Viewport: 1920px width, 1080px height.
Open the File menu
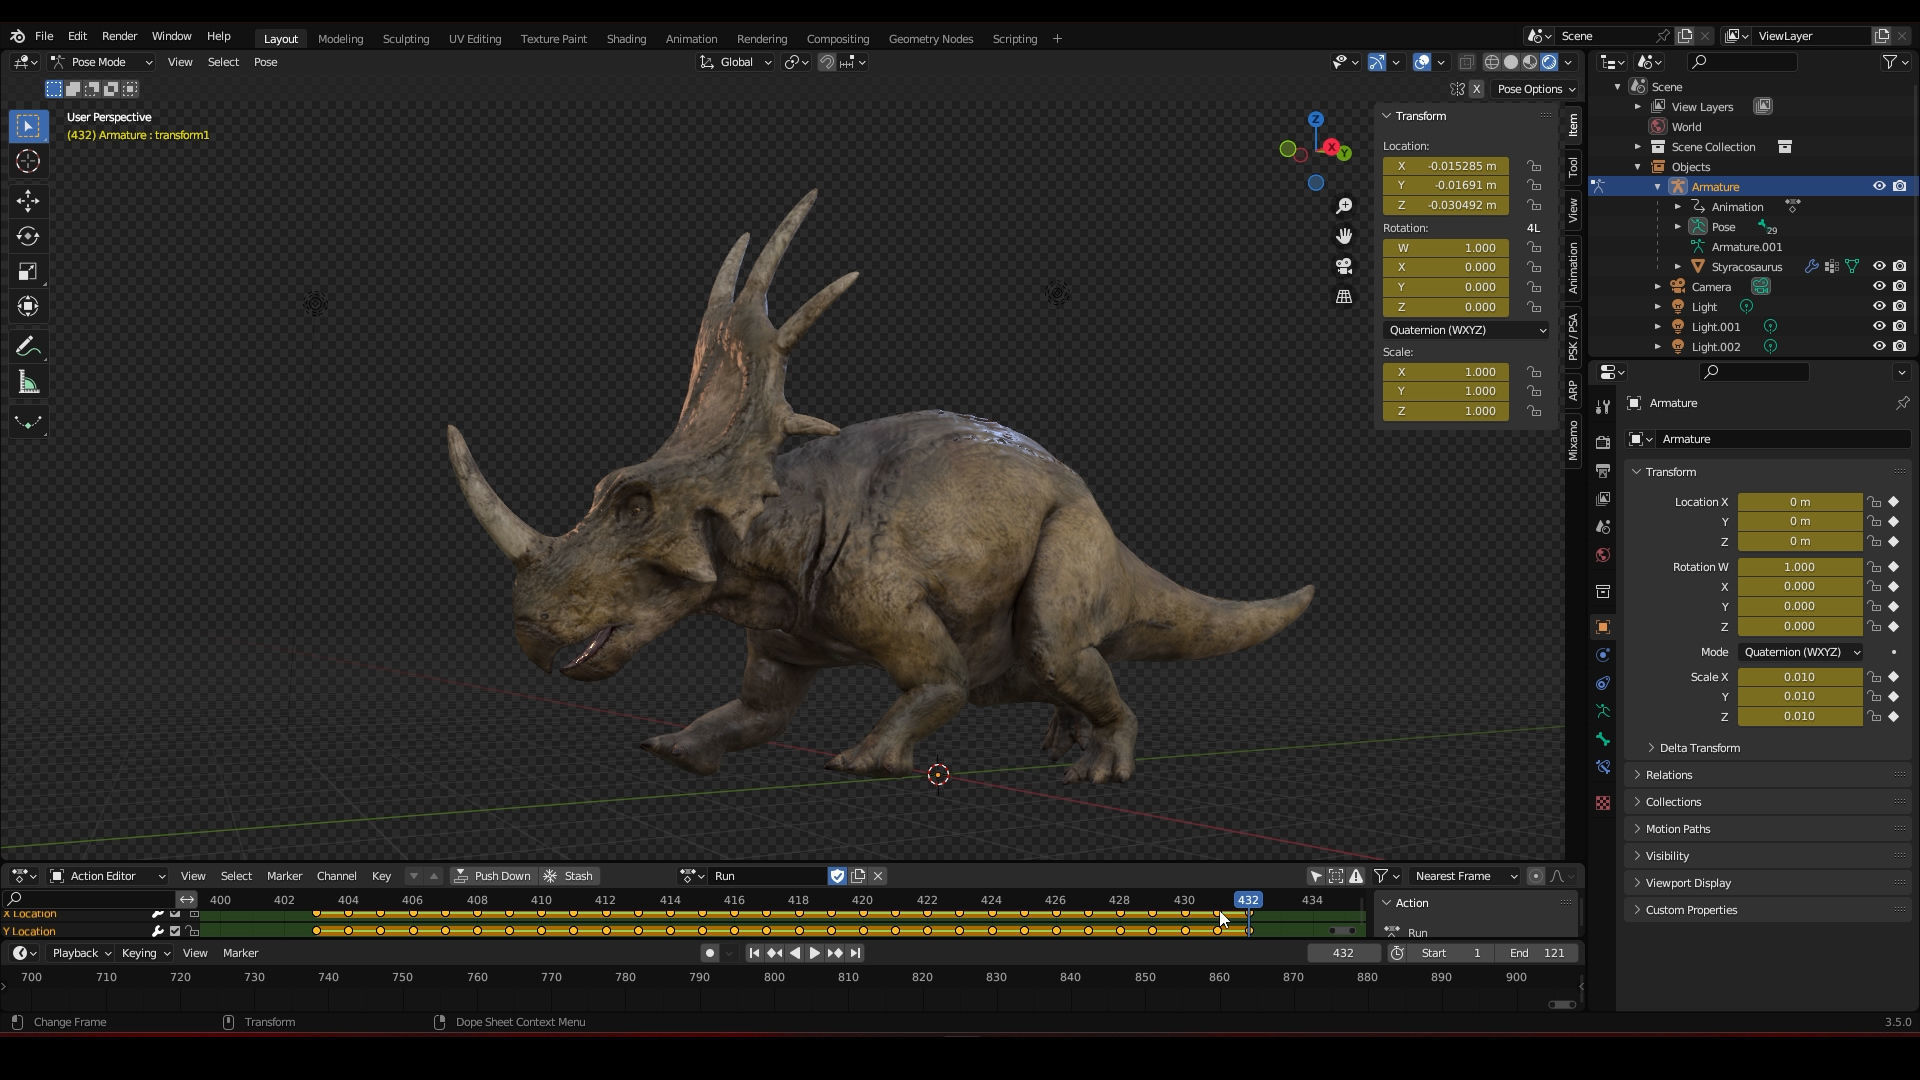44,36
